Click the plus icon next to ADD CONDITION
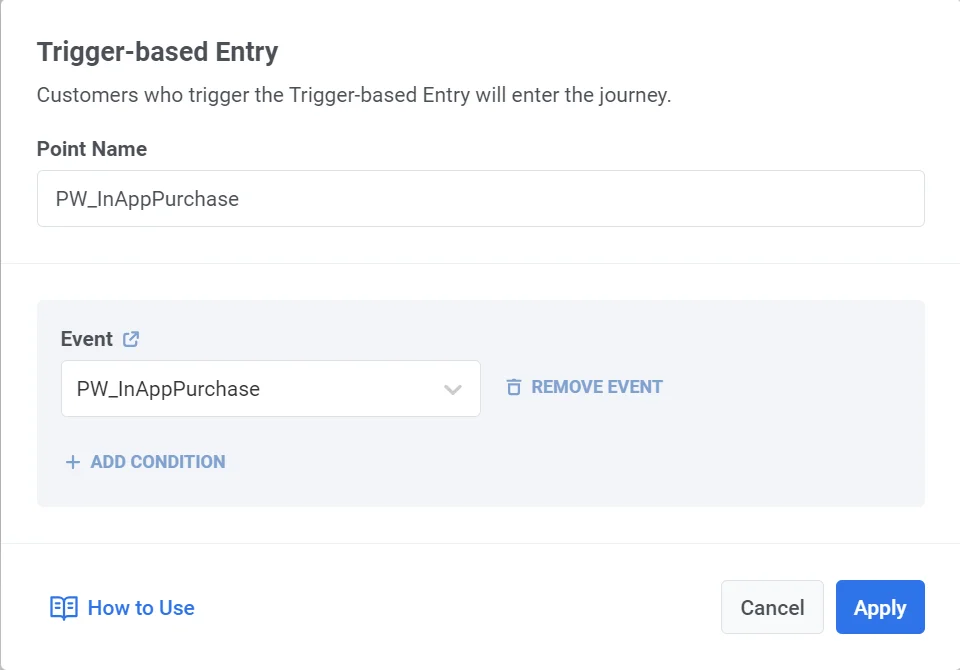The width and height of the screenshot is (960, 670). click(x=72, y=461)
